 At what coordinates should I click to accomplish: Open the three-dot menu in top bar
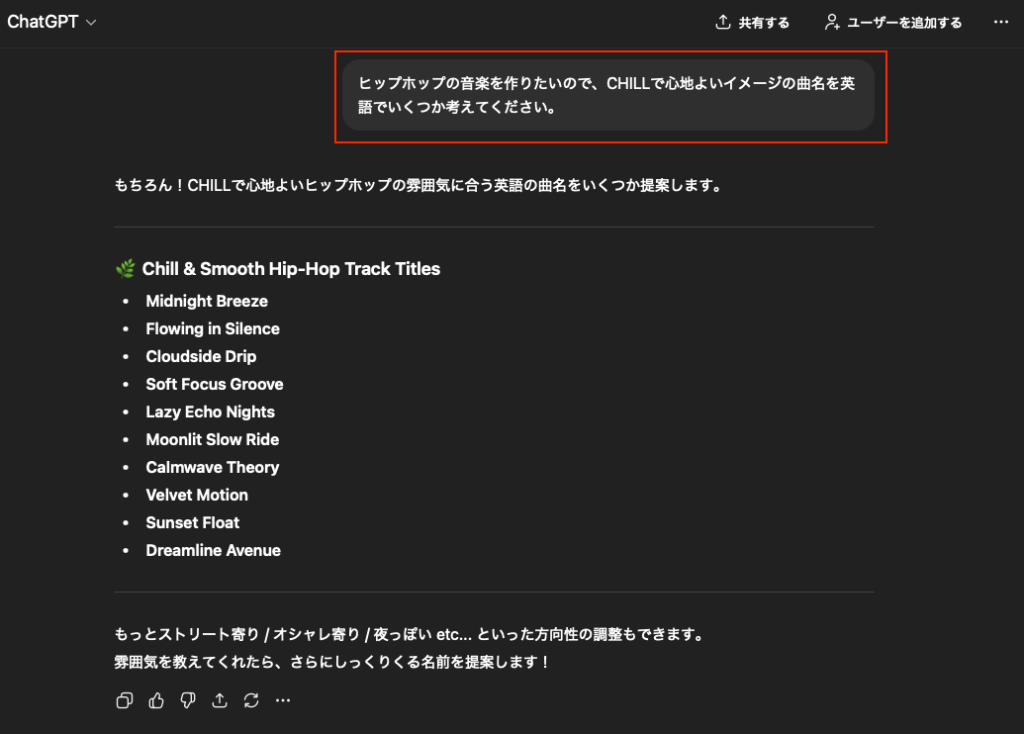[1001, 22]
